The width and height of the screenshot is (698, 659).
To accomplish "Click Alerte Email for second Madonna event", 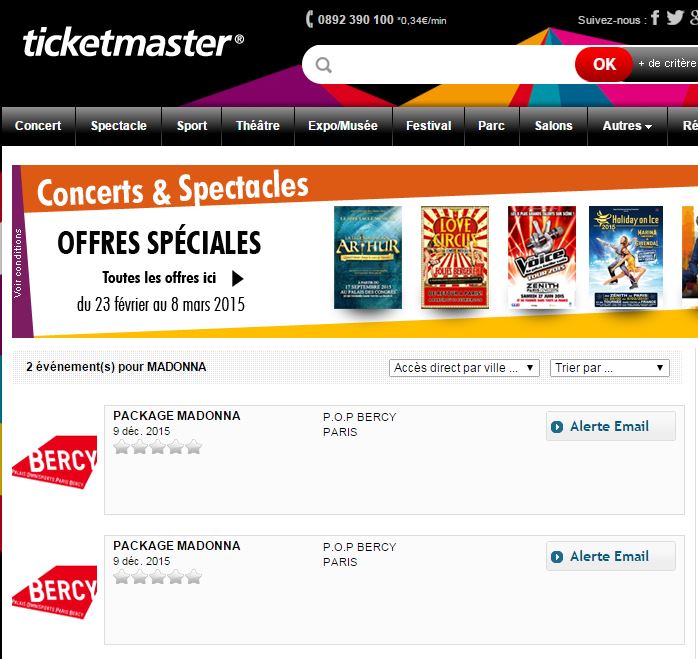I will click(610, 556).
